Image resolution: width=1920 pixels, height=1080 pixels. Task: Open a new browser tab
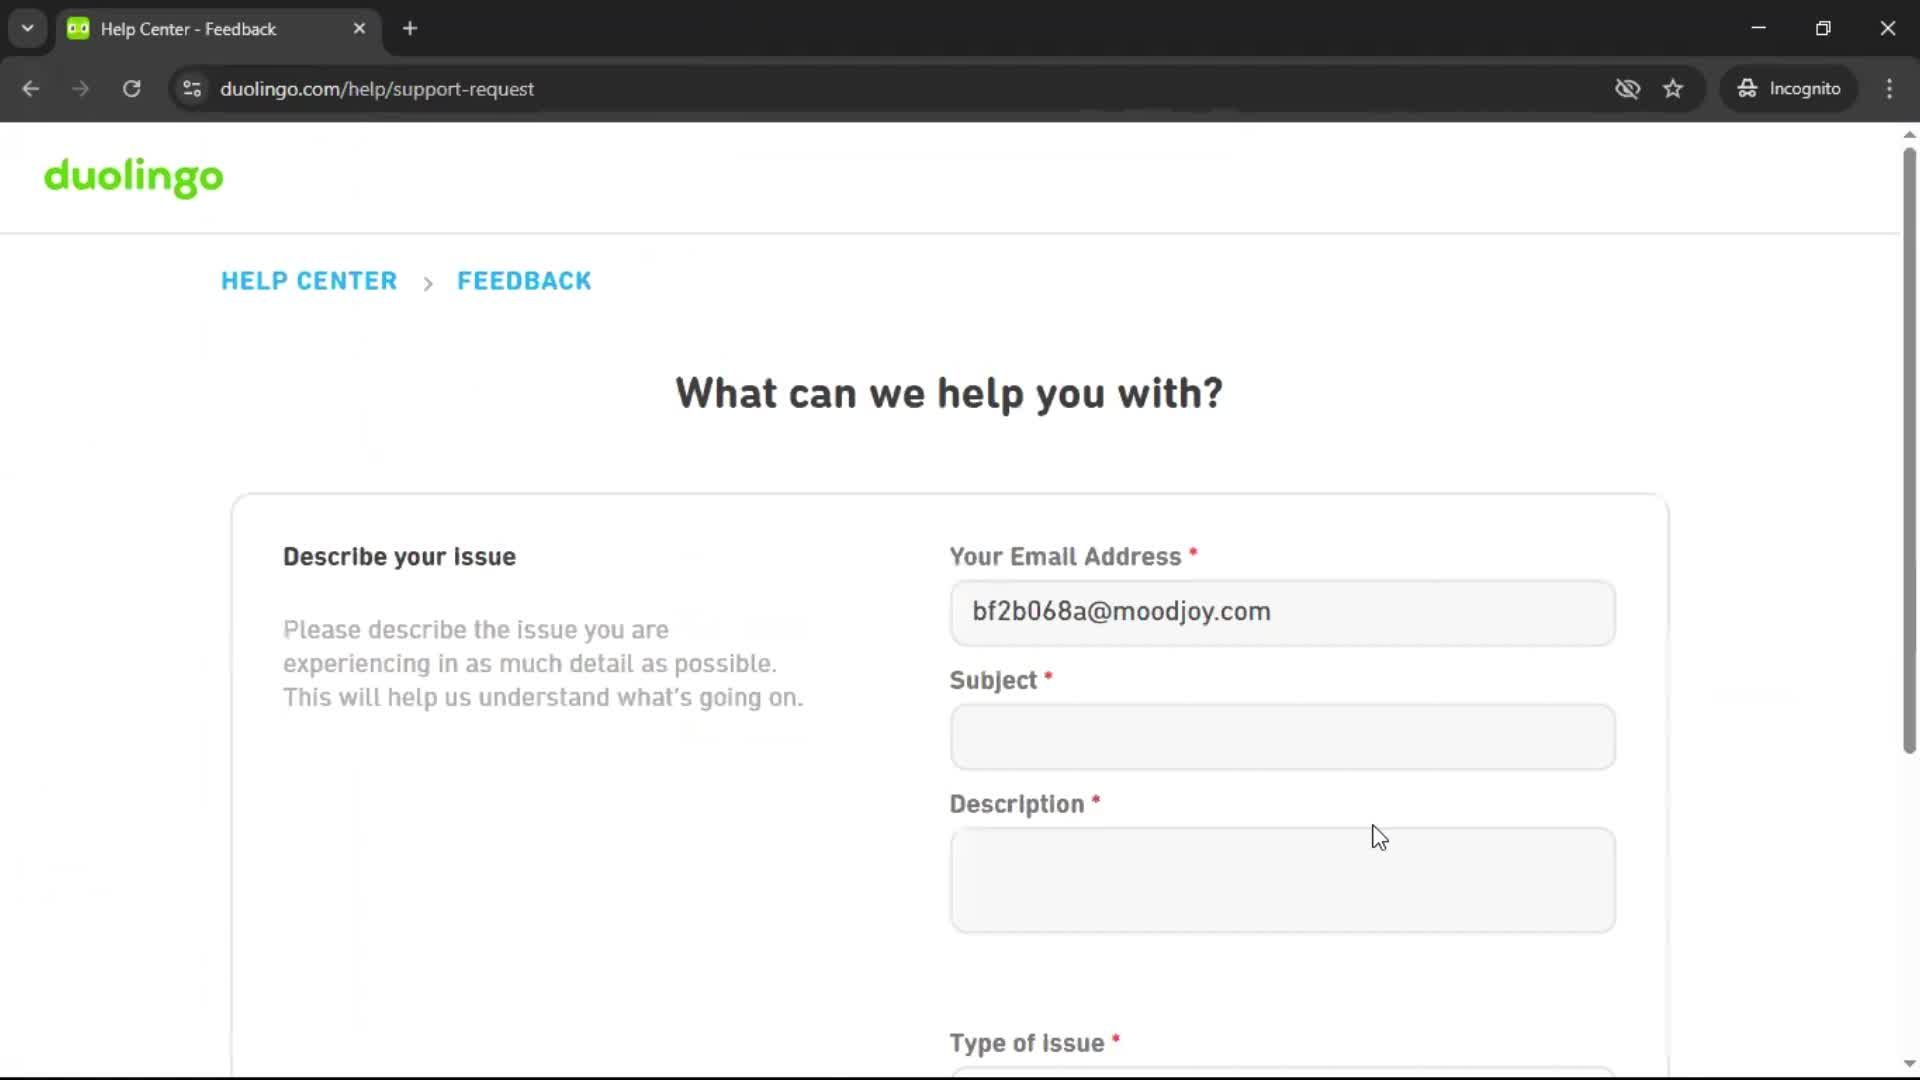pyautogui.click(x=410, y=28)
